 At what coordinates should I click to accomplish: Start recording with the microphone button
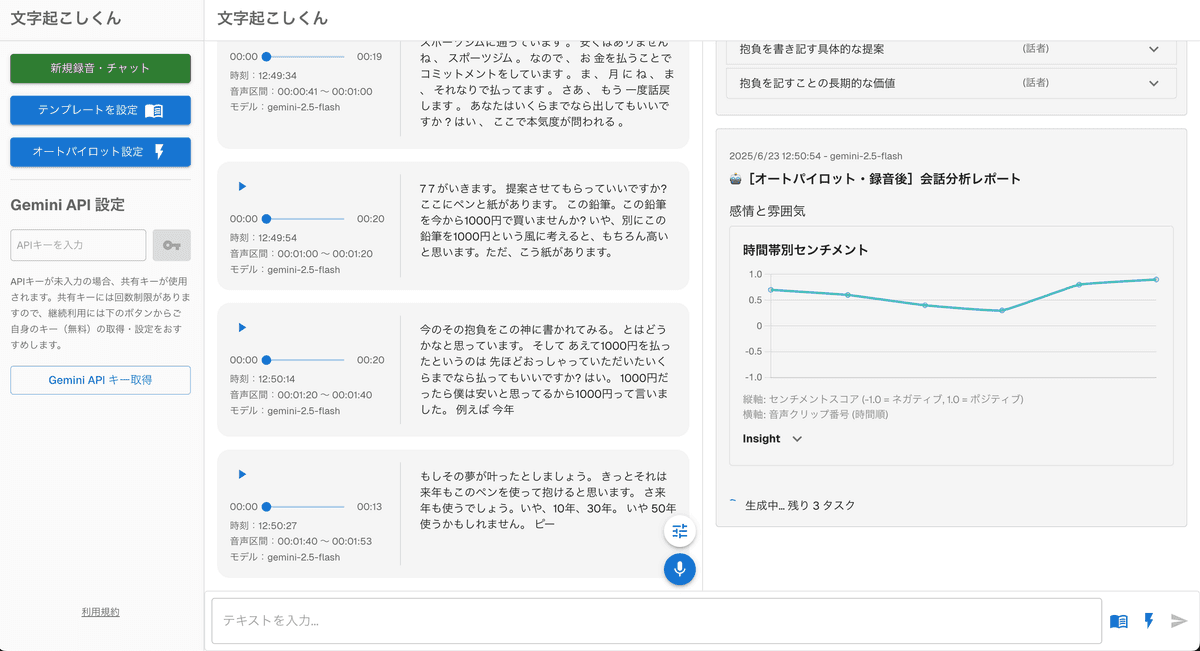pos(680,569)
